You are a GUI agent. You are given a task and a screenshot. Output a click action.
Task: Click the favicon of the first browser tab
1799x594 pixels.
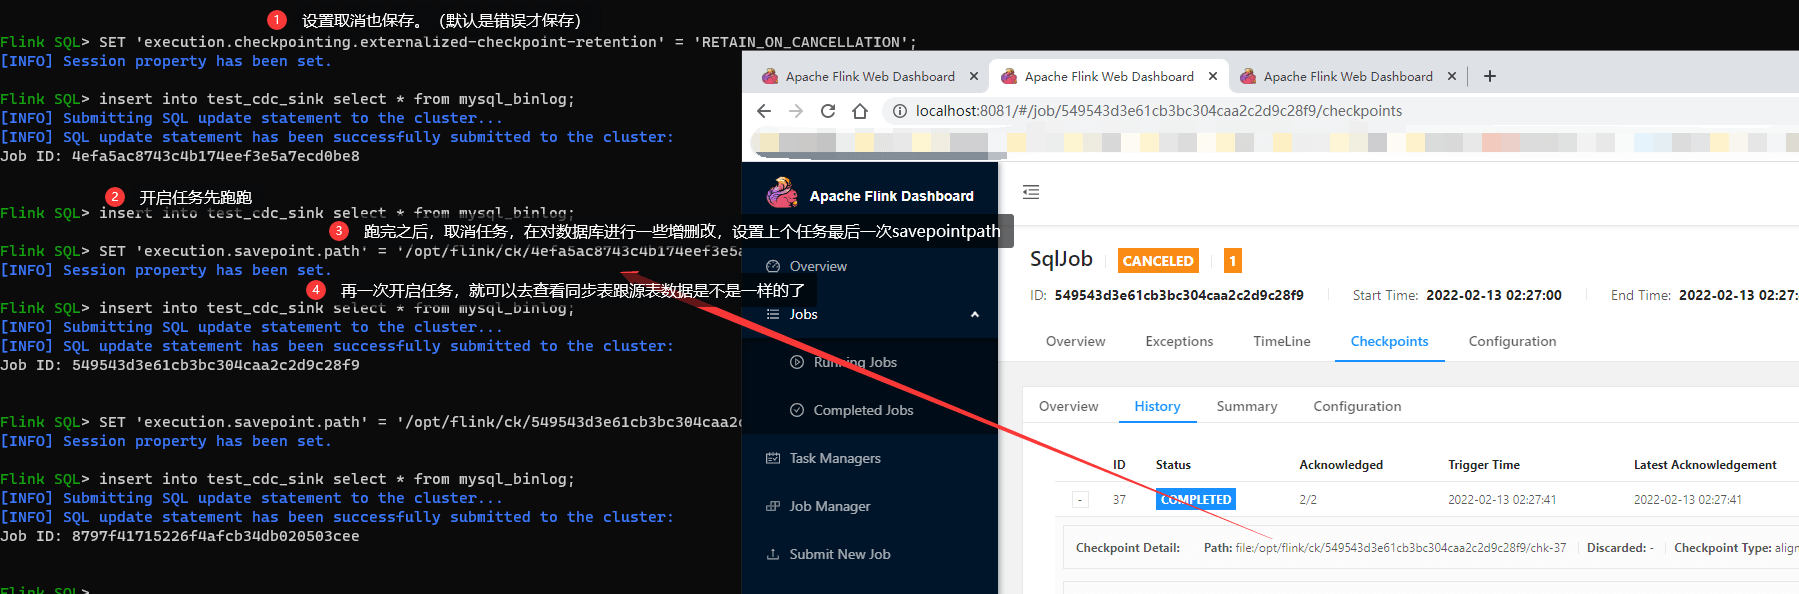pyautogui.click(x=770, y=76)
